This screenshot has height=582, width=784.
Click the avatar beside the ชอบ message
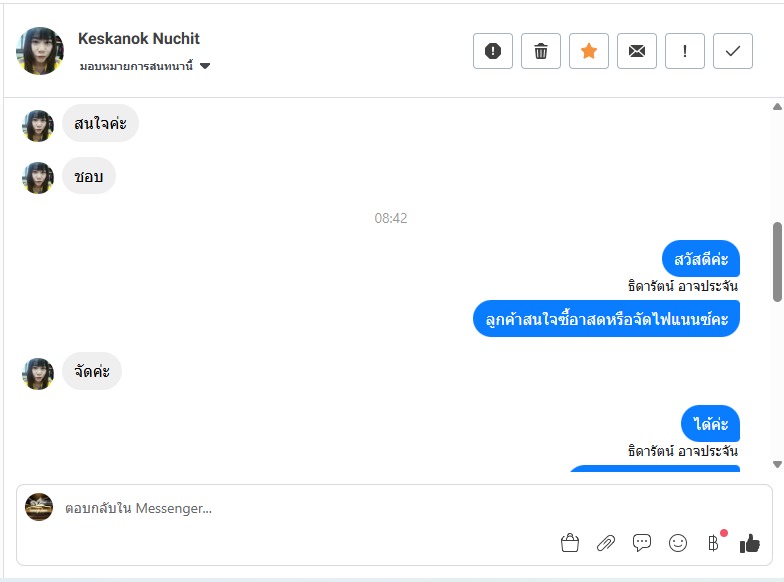coord(38,177)
